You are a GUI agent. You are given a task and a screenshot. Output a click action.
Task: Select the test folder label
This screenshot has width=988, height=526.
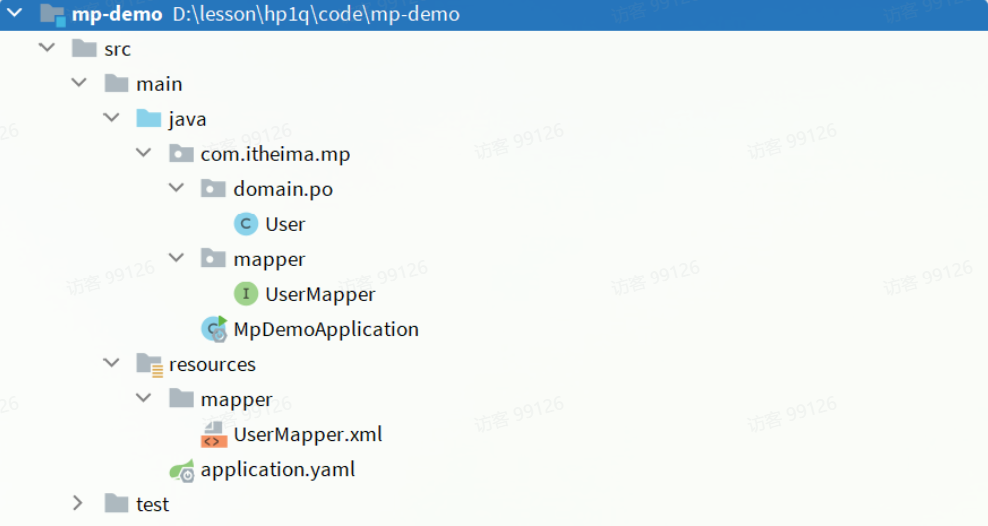[152, 505]
